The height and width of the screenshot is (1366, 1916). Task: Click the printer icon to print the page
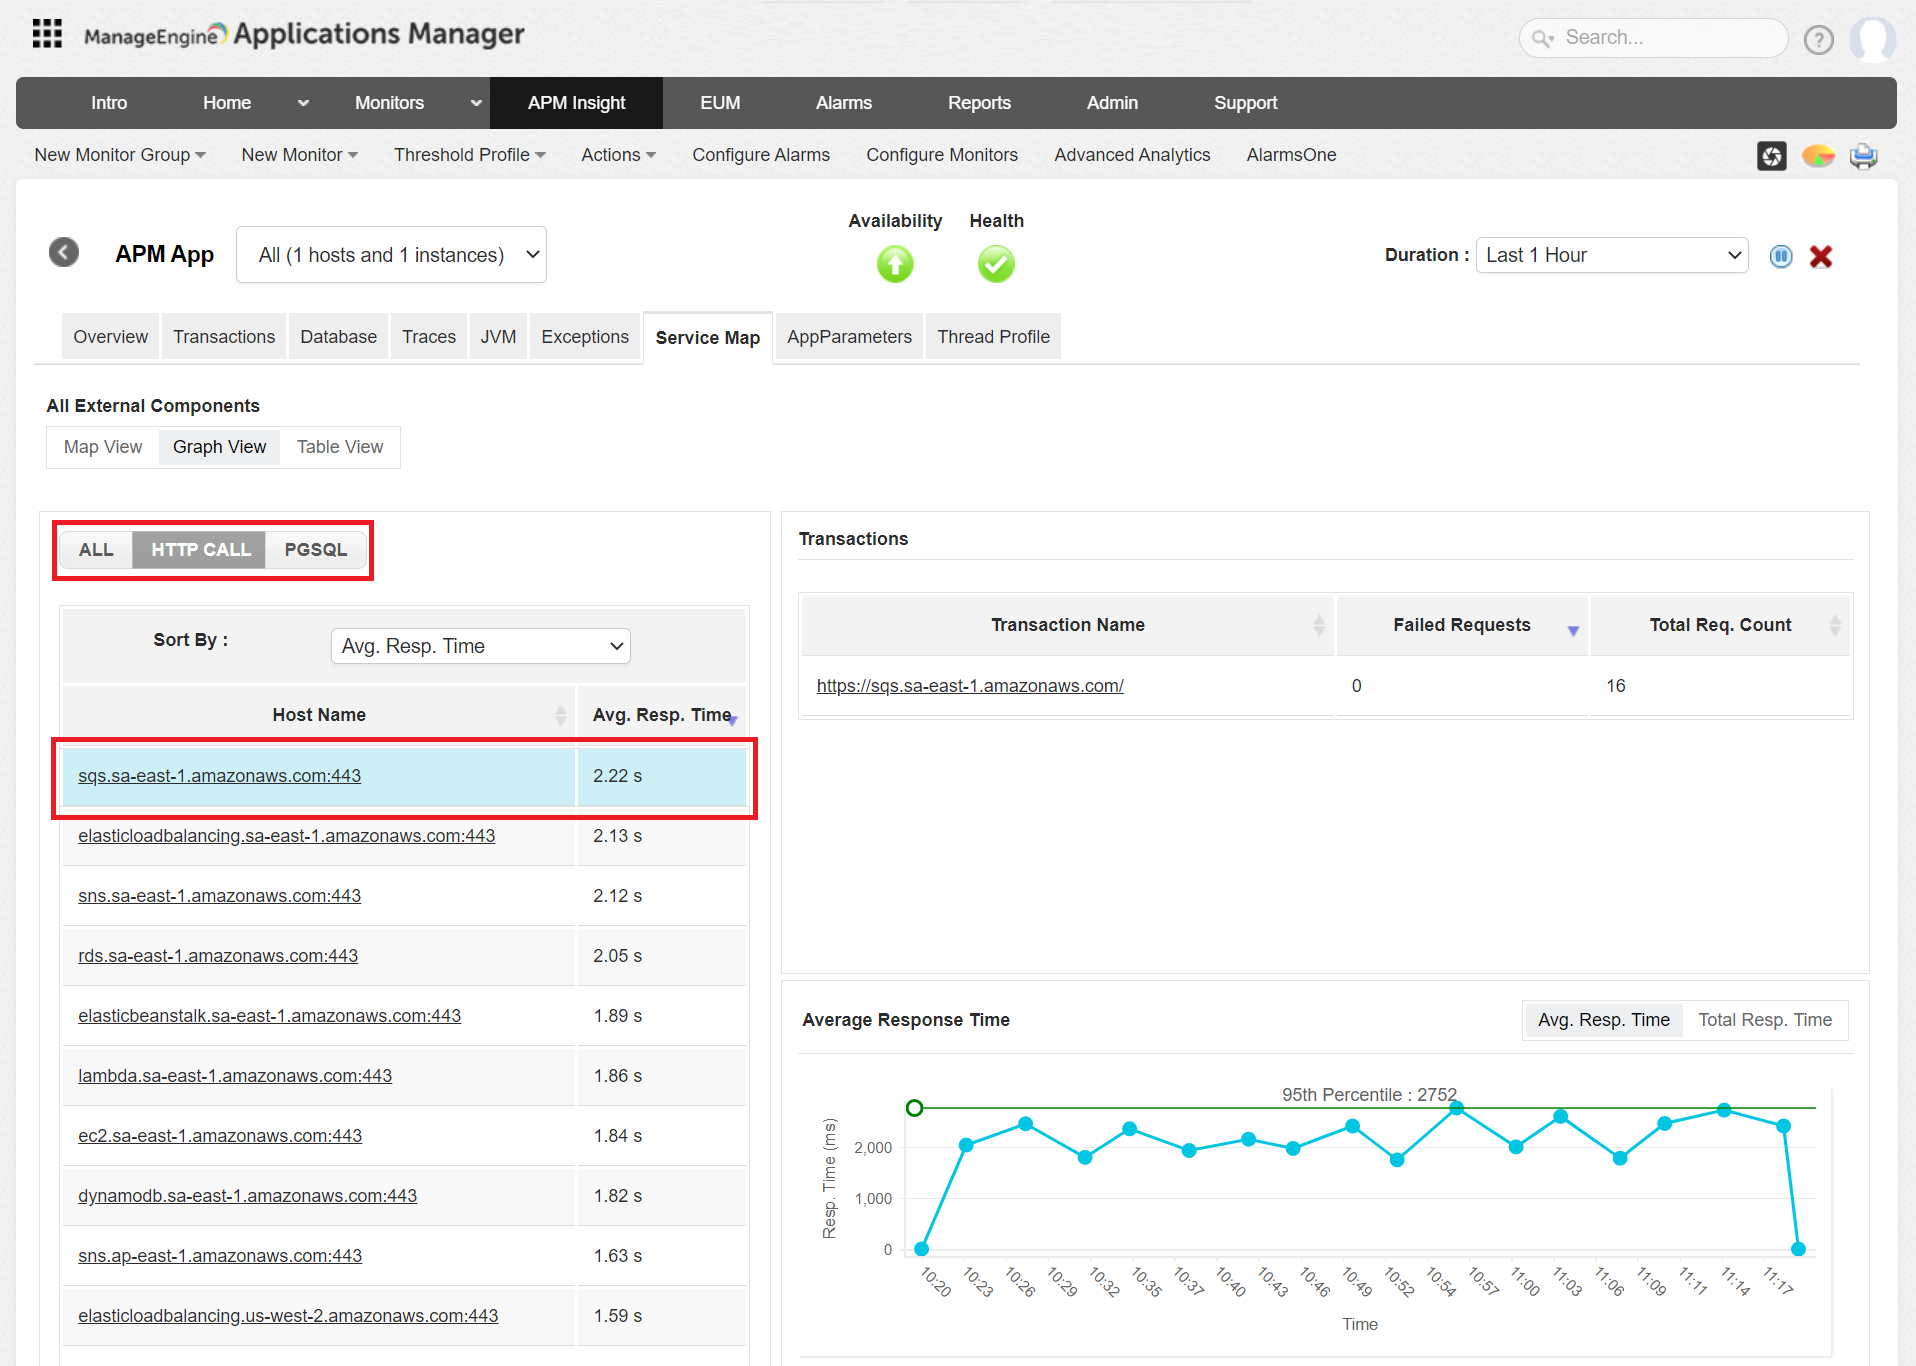pyautogui.click(x=1863, y=156)
